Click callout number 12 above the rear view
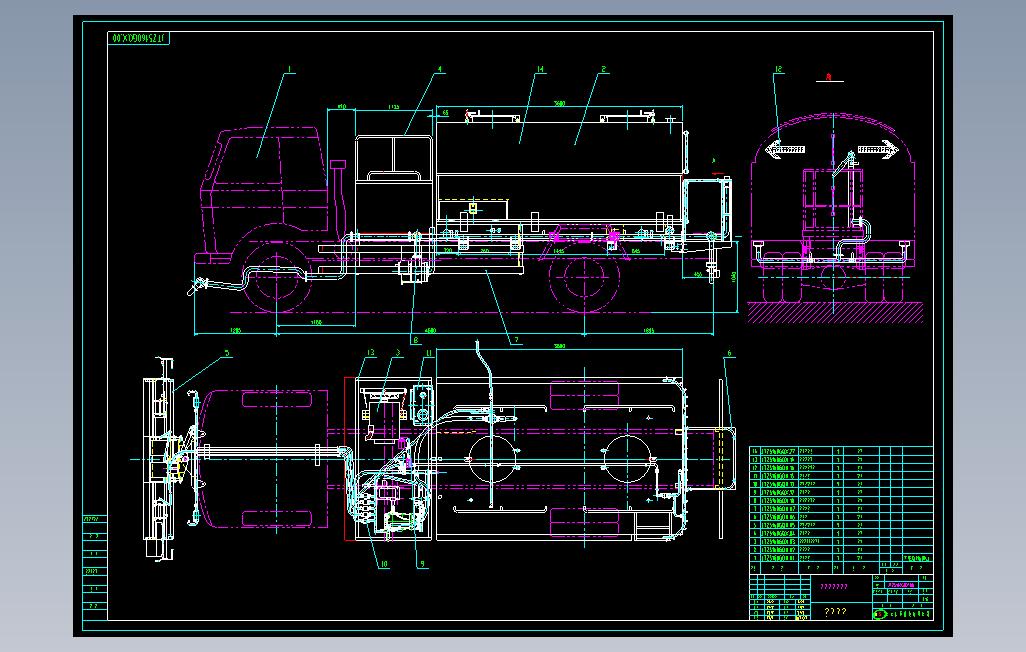Image resolution: width=1026 pixels, height=652 pixels. [778, 68]
